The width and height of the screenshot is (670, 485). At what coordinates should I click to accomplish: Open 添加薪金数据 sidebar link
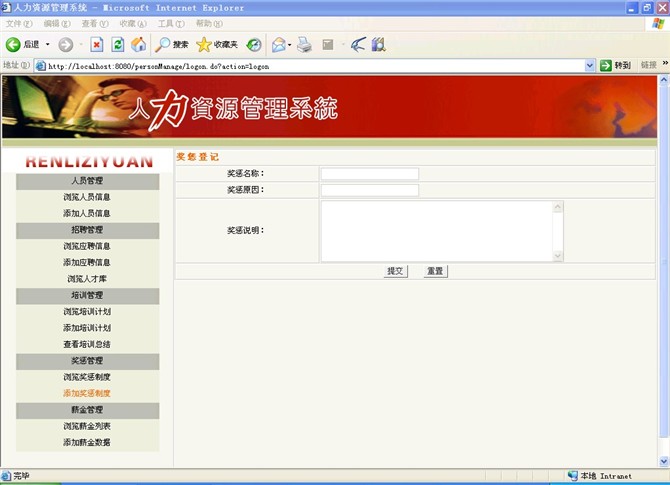87,442
